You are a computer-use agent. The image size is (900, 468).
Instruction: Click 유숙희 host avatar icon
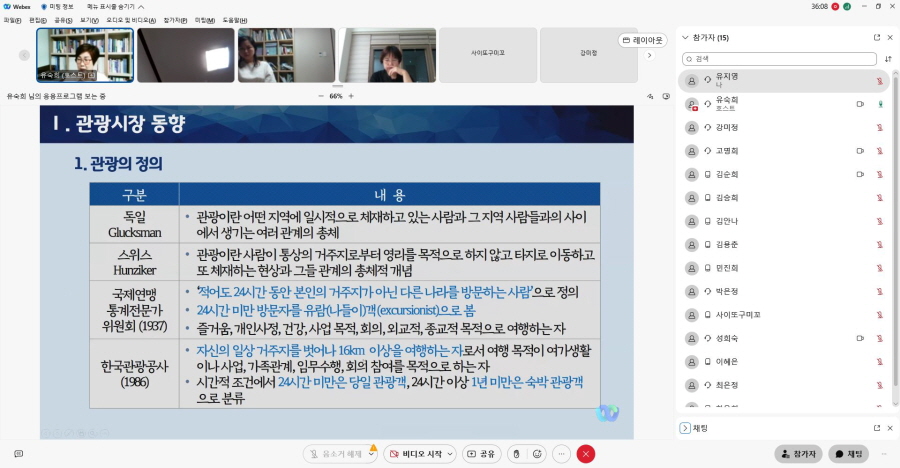click(x=692, y=105)
